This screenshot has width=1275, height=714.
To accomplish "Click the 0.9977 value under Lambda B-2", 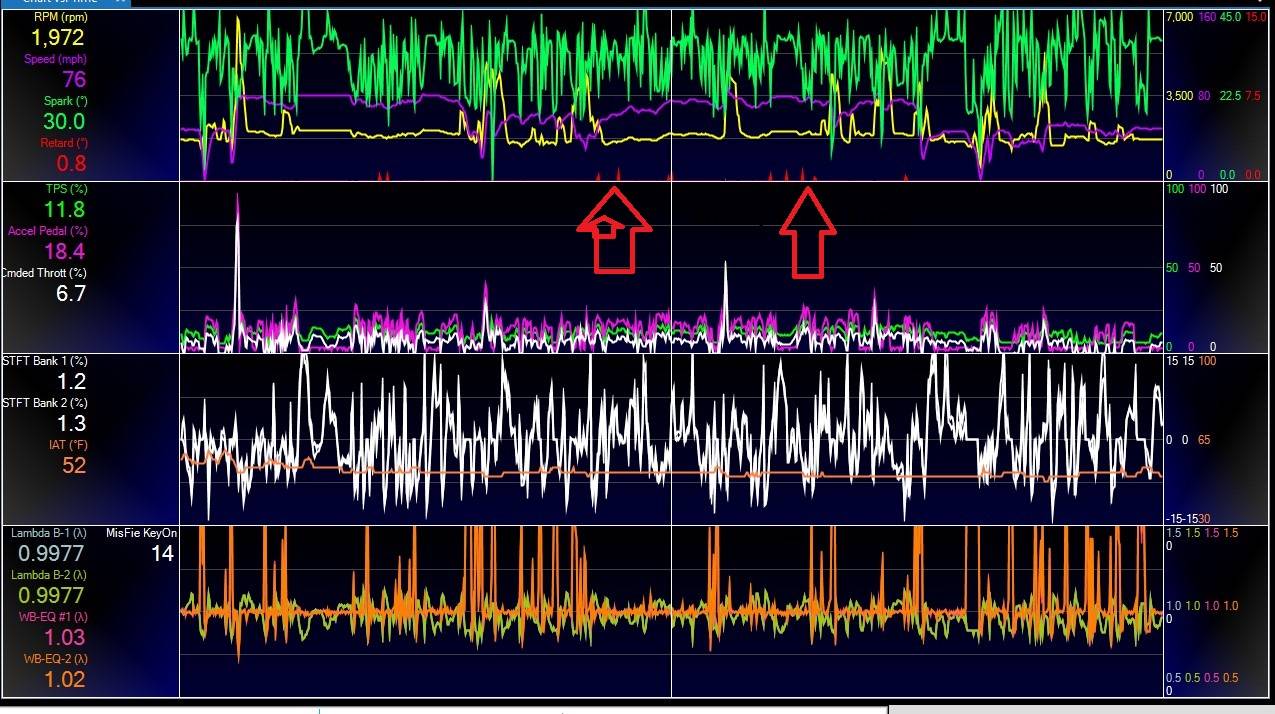I will [52, 596].
